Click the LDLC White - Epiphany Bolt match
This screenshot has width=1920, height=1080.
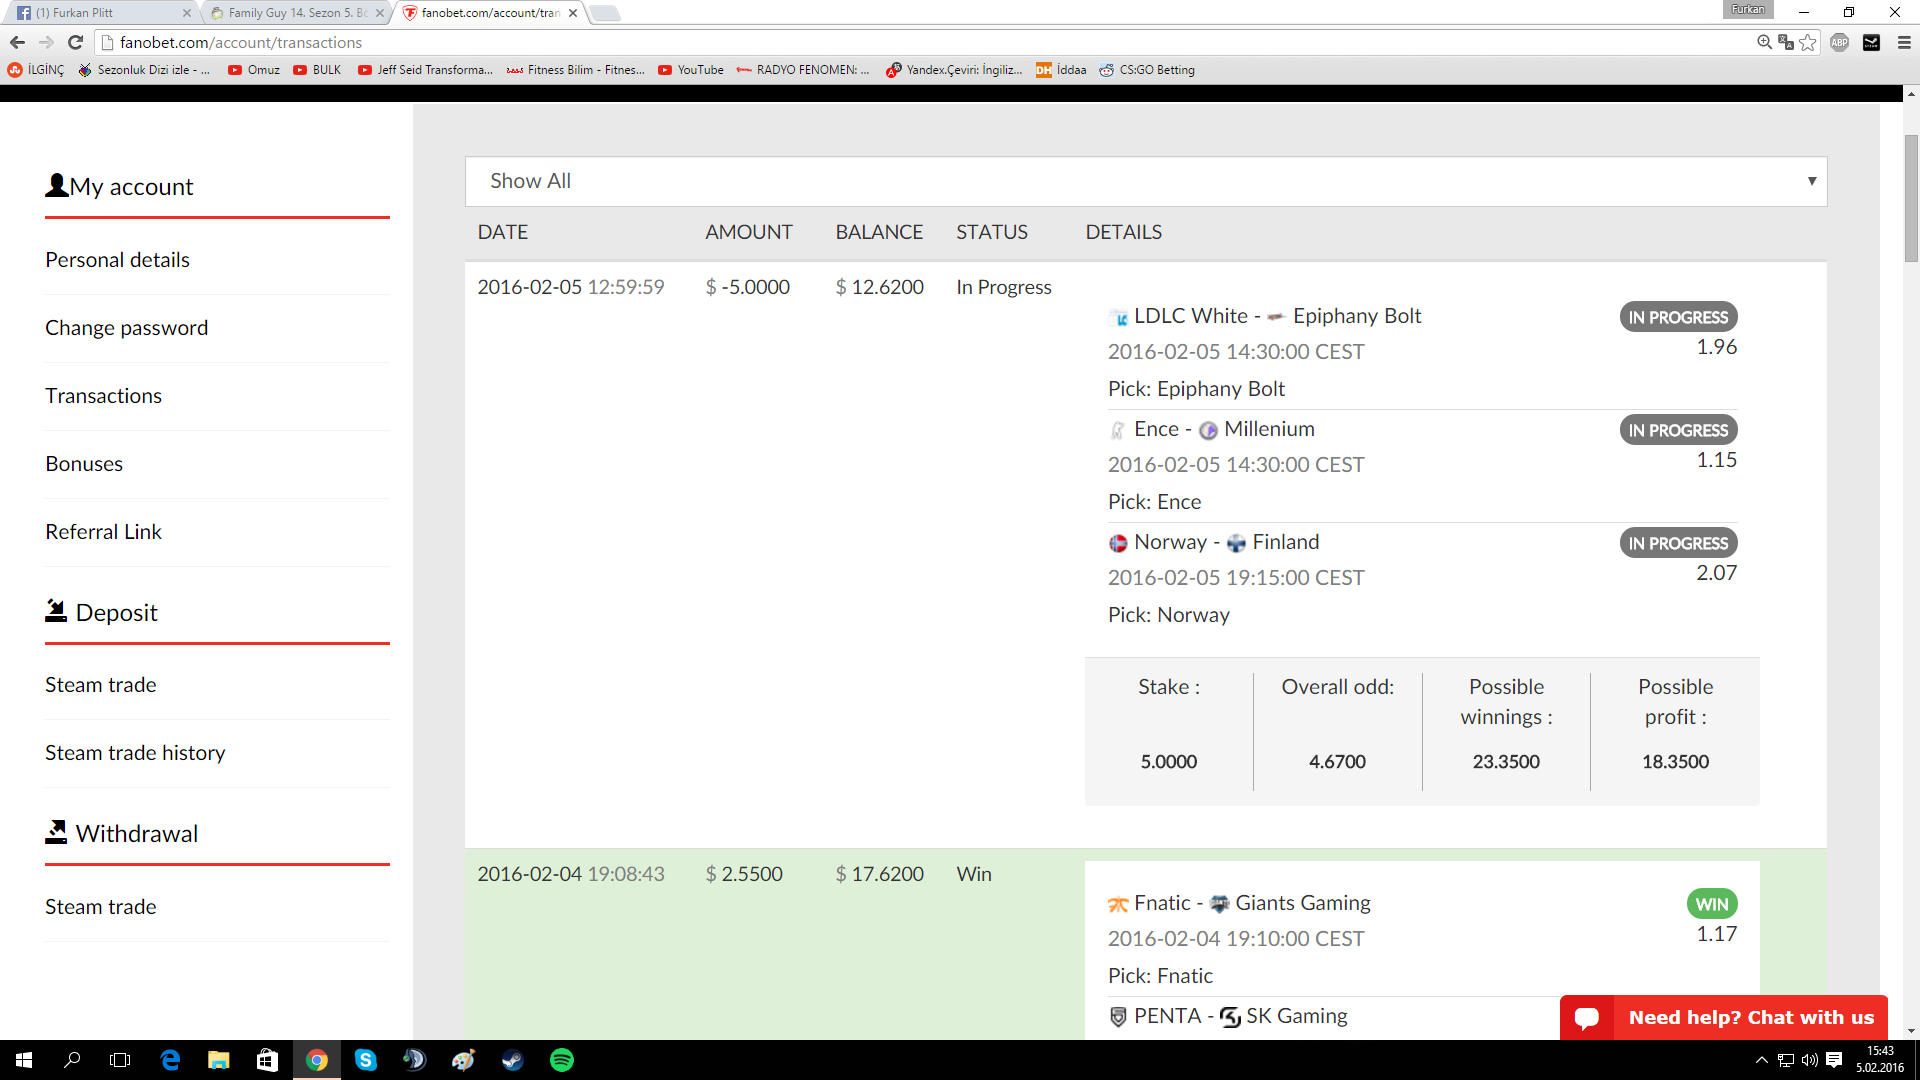pyautogui.click(x=1264, y=316)
